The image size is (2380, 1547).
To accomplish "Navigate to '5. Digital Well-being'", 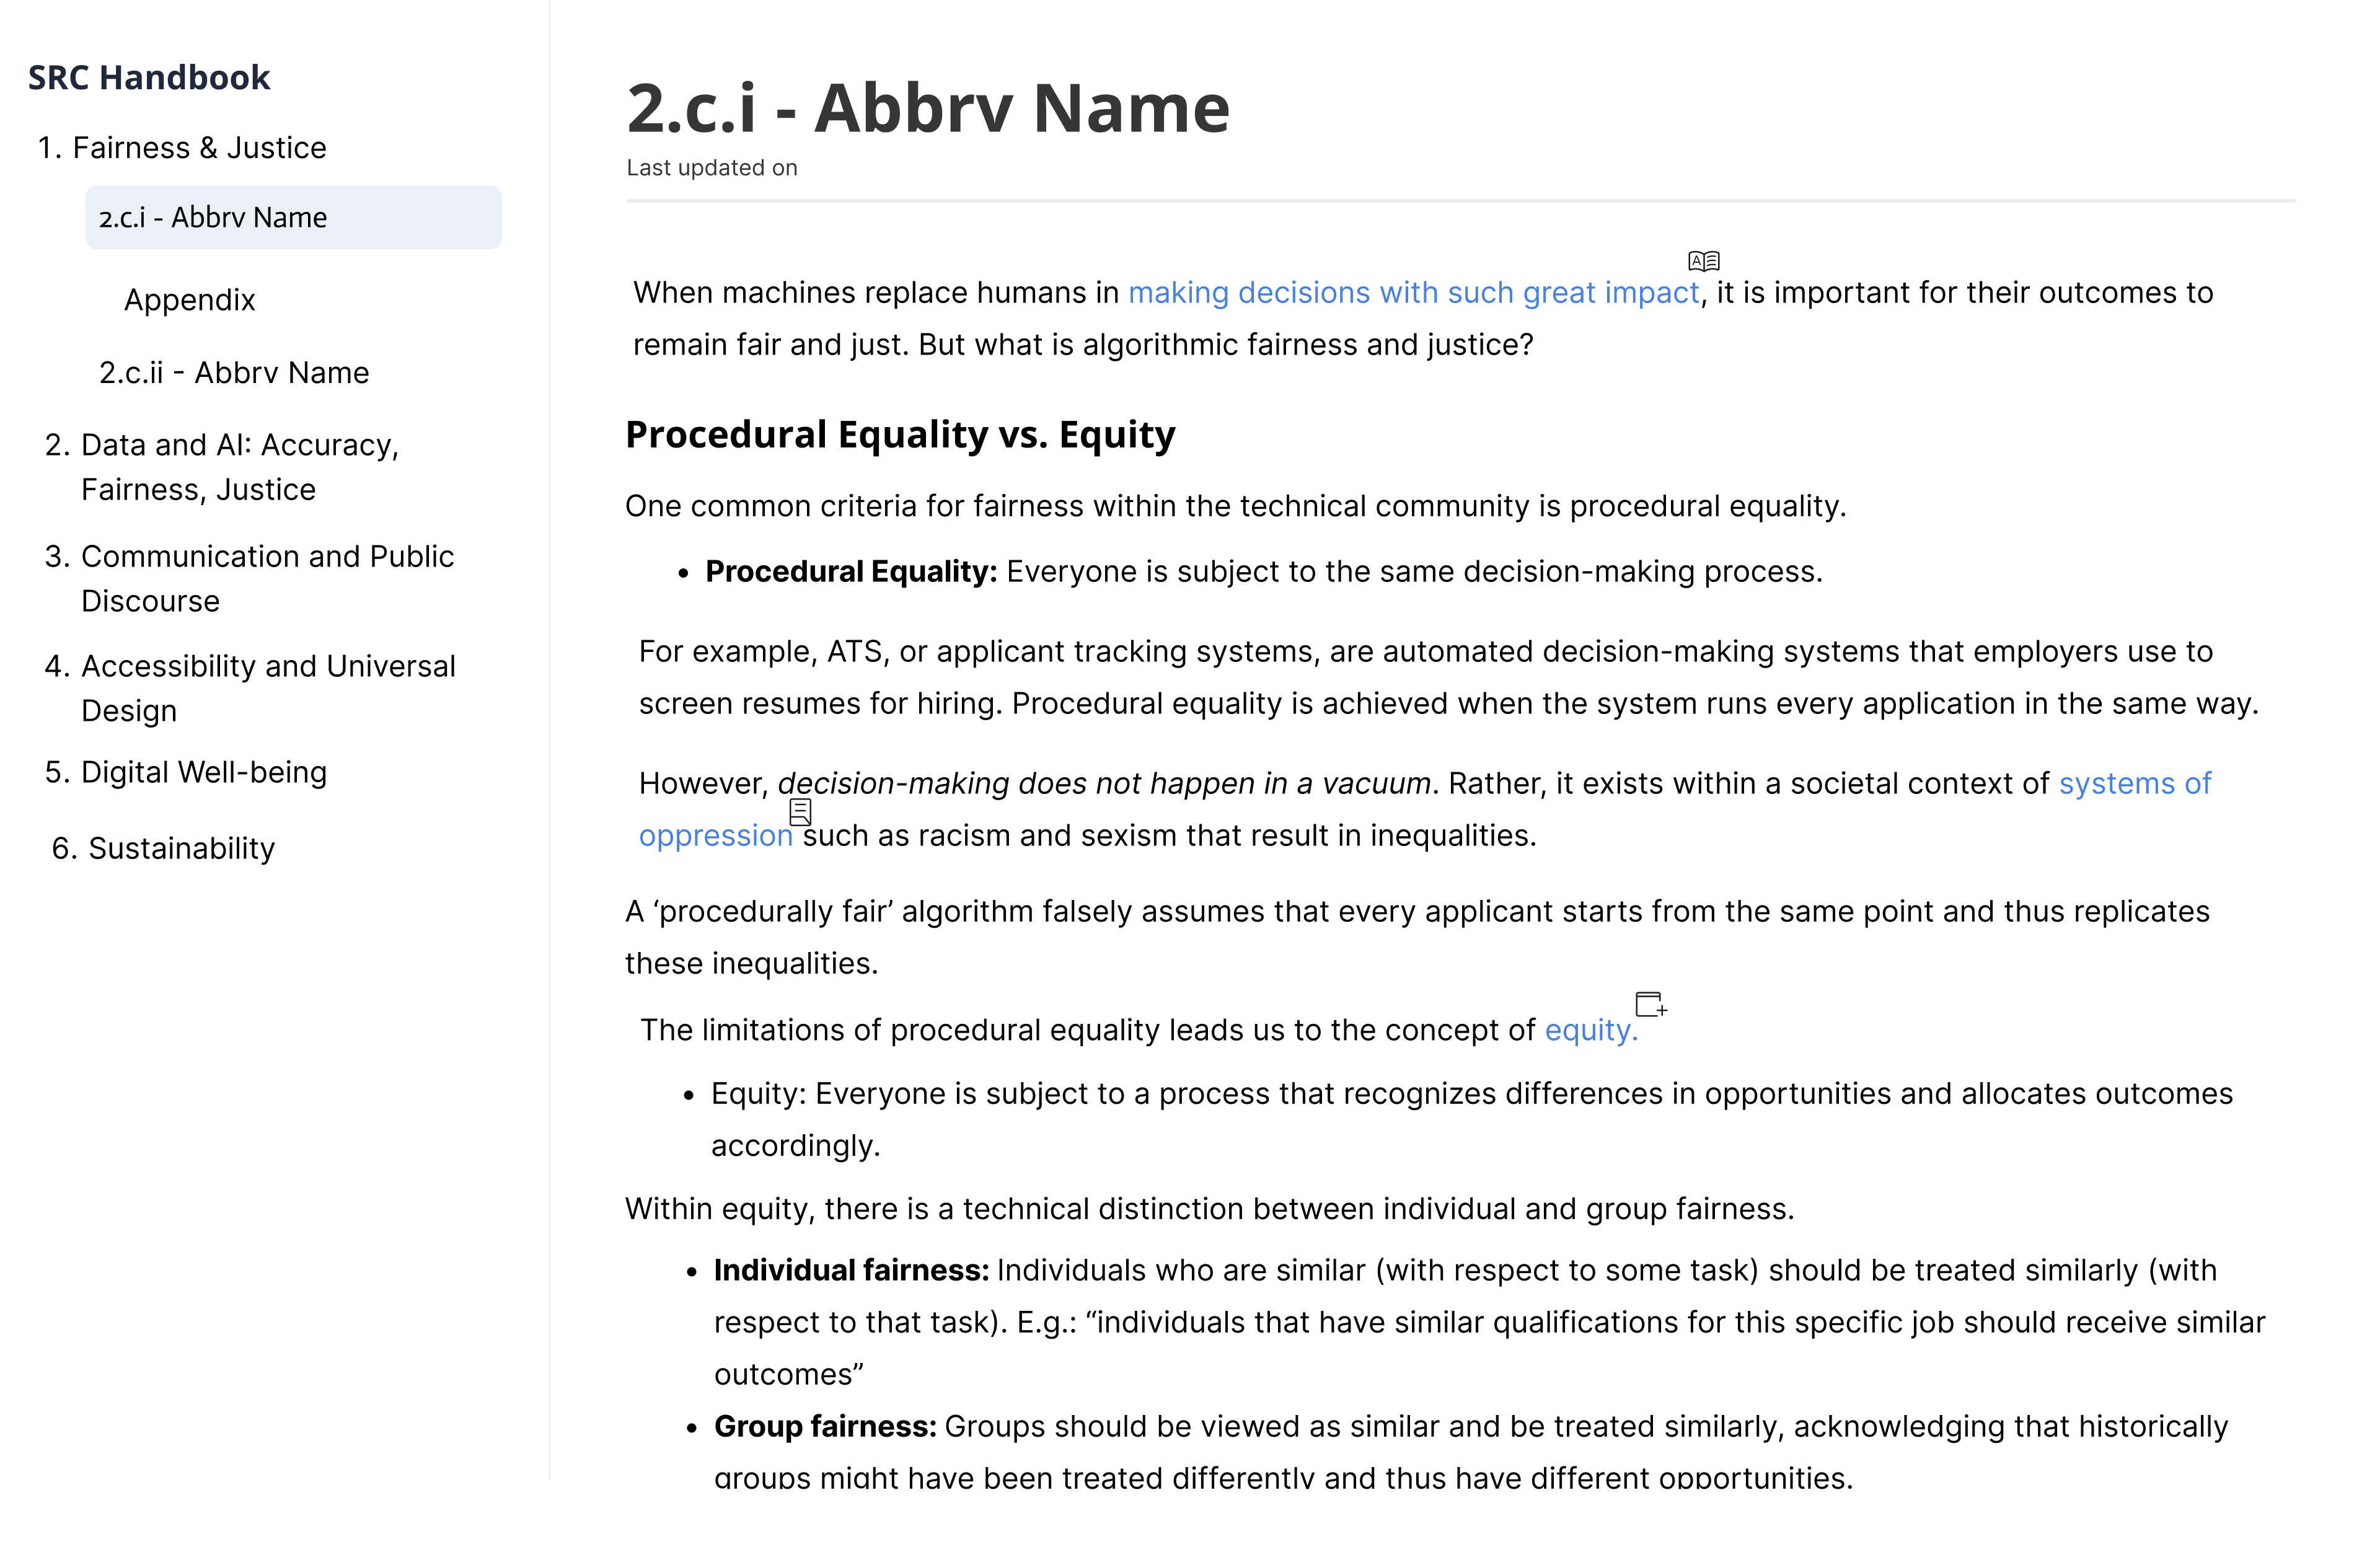I will pos(186,773).
